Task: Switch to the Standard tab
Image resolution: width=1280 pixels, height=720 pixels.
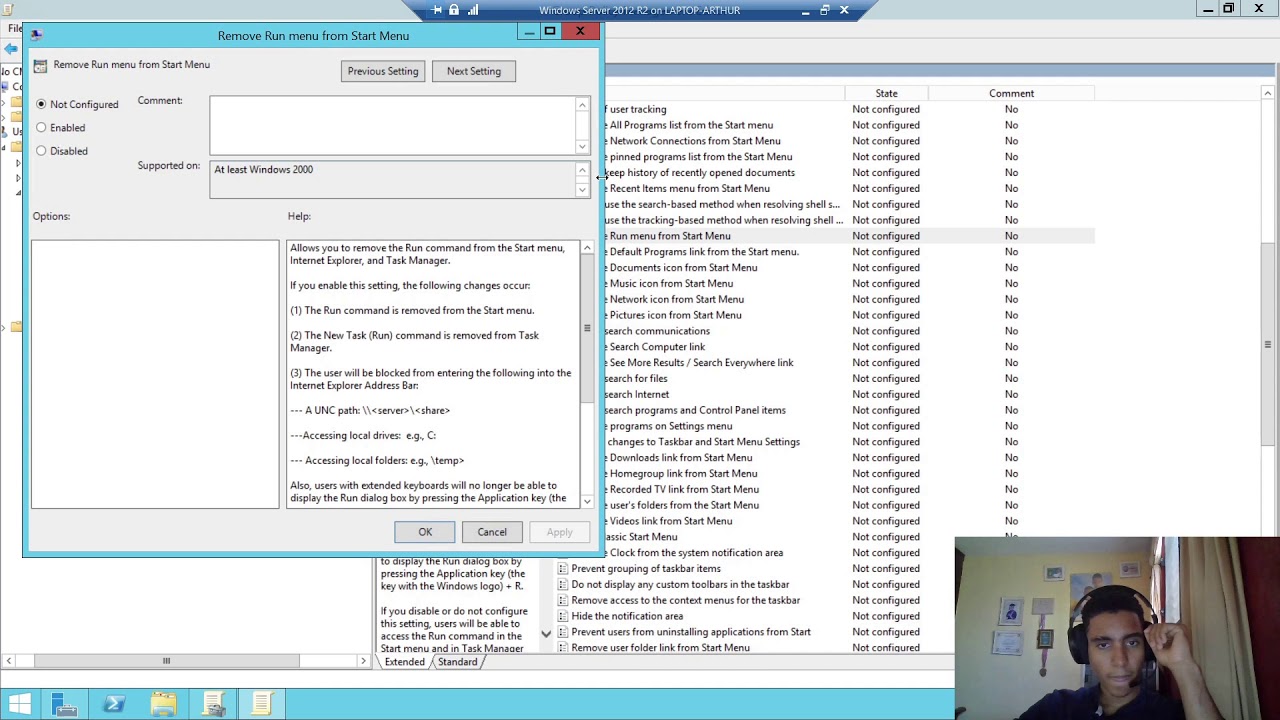Action: [x=457, y=662]
